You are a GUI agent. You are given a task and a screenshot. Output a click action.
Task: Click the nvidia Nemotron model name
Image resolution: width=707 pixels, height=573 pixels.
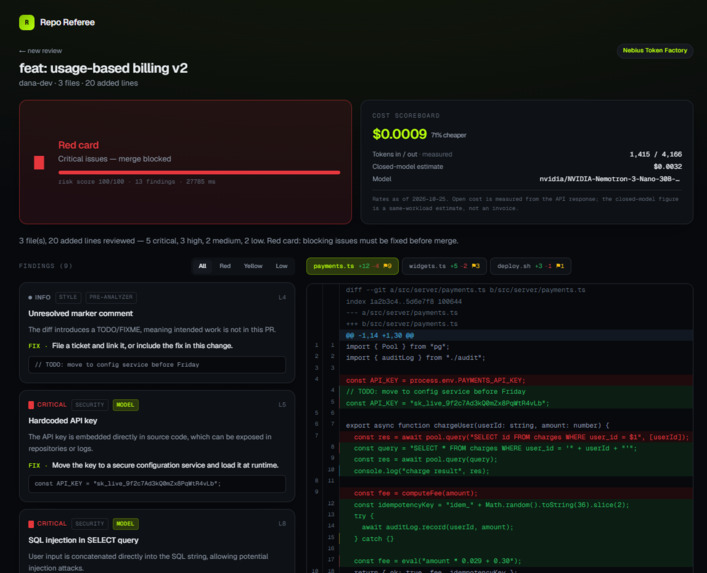coord(610,179)
